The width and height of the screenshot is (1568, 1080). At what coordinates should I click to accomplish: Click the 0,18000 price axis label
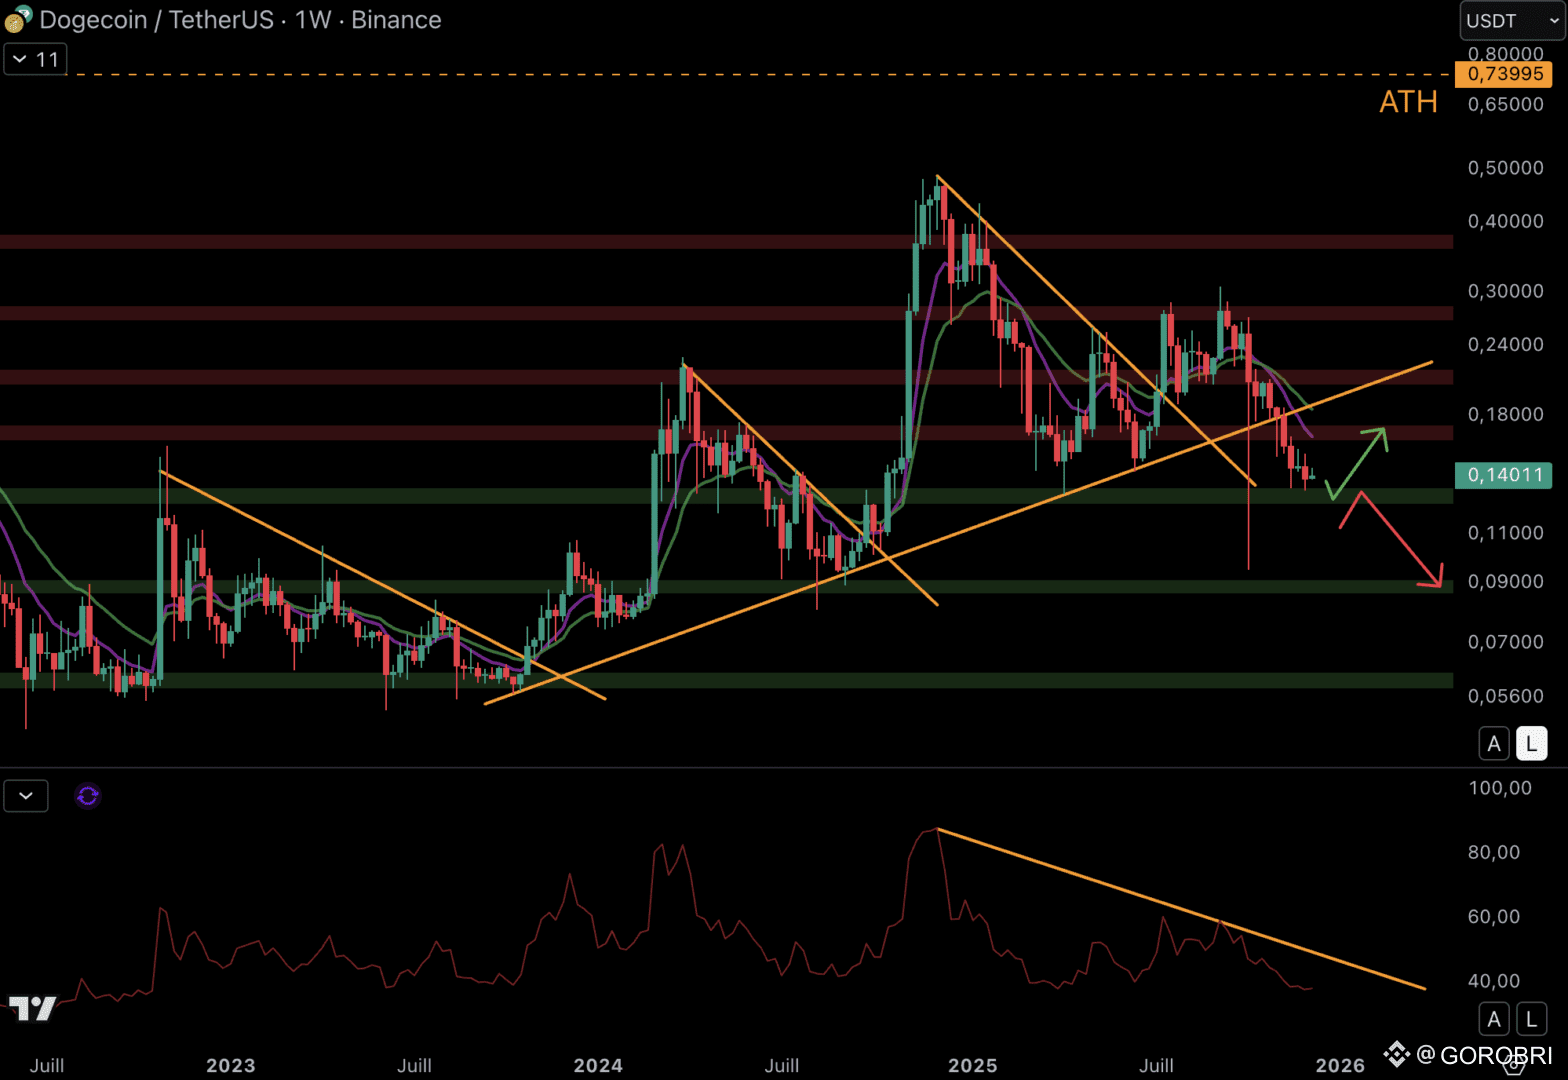tap(1506, 414)
